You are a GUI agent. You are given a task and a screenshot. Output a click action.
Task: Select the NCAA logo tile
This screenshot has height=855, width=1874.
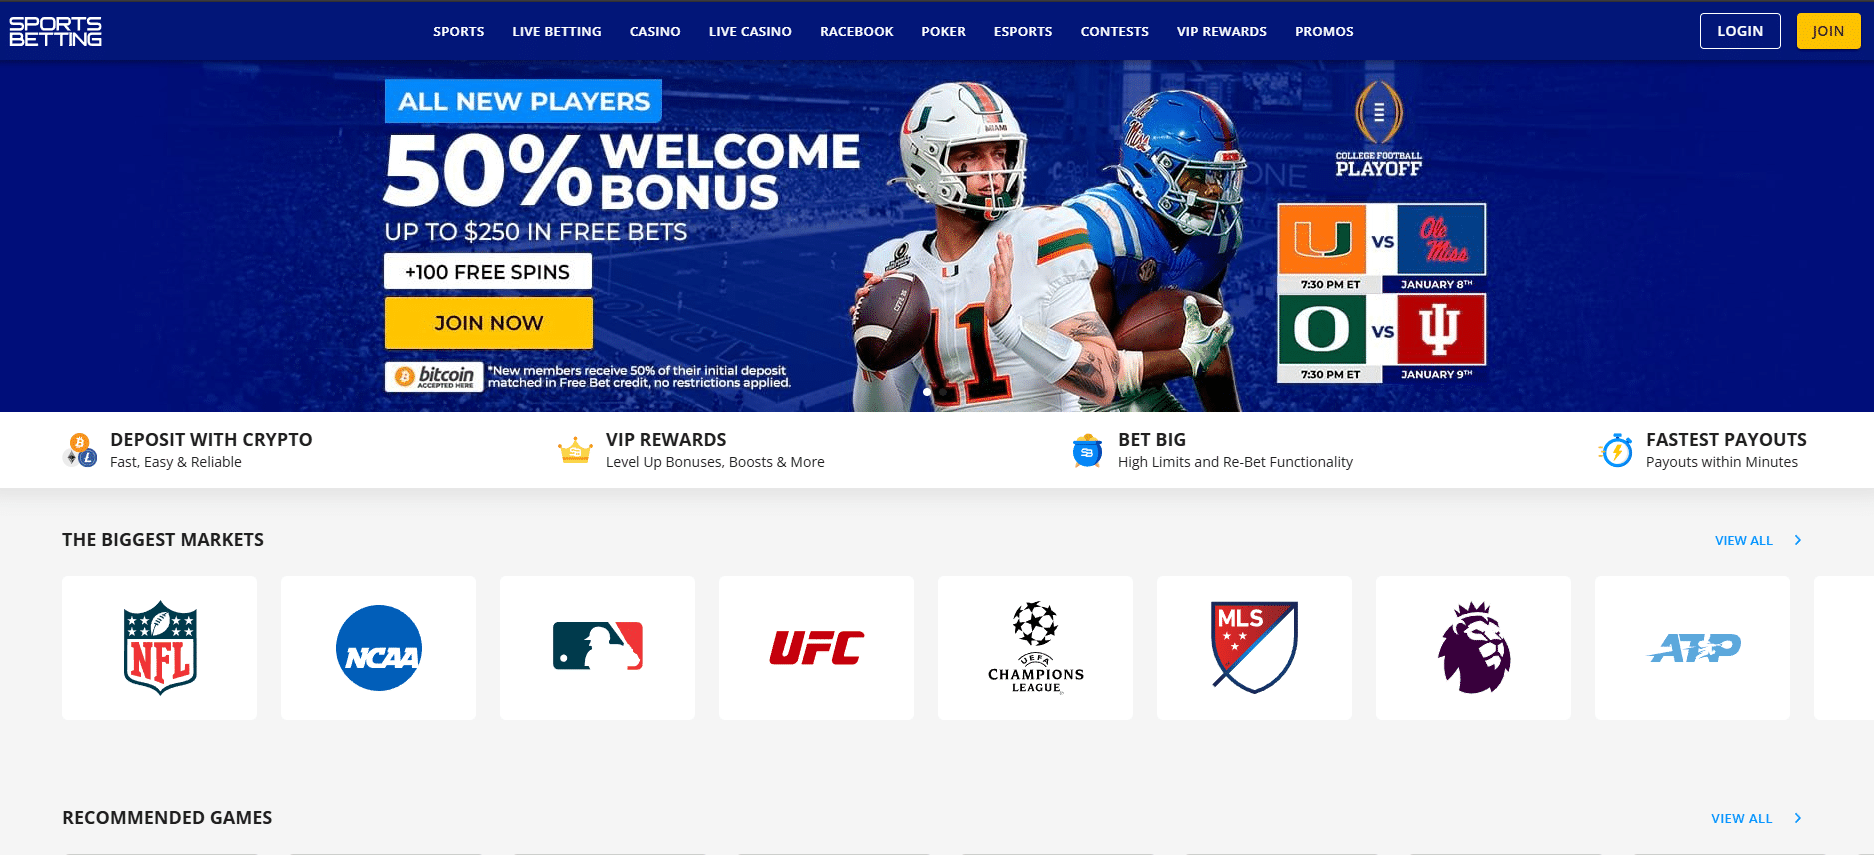click(378, 647)
